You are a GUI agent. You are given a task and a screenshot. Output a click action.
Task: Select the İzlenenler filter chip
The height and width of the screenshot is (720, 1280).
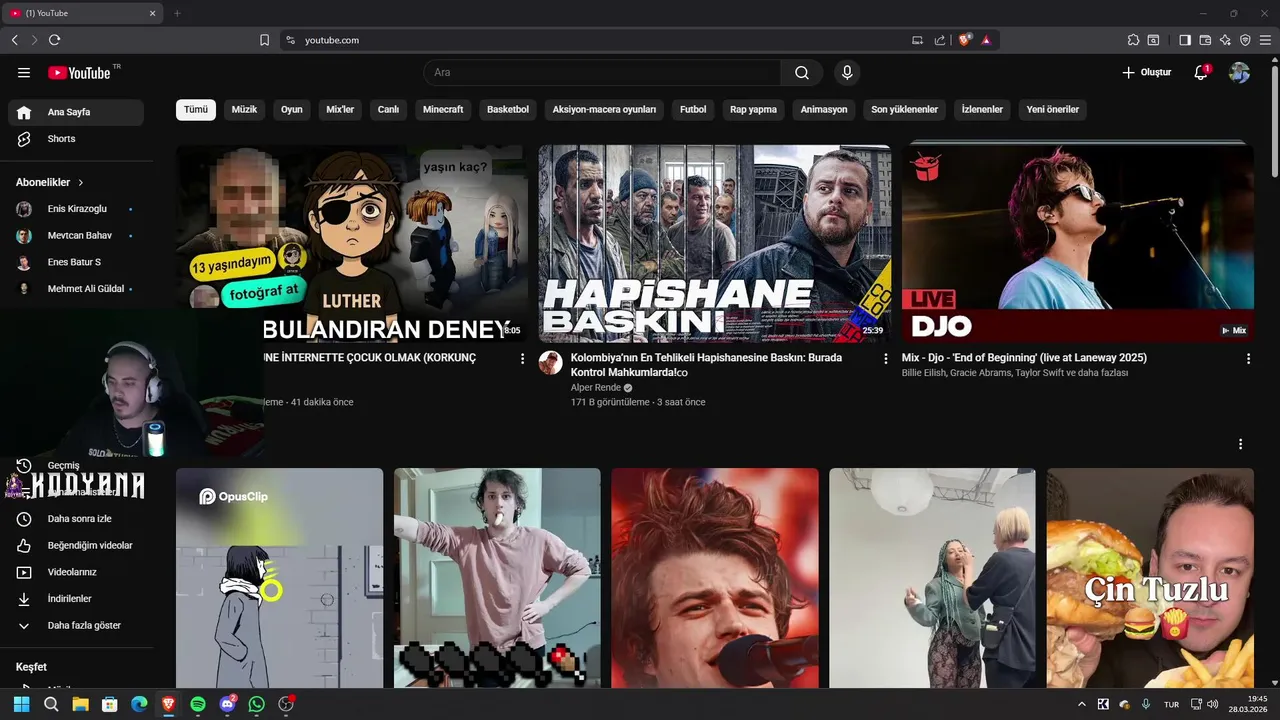coord(982,110)
